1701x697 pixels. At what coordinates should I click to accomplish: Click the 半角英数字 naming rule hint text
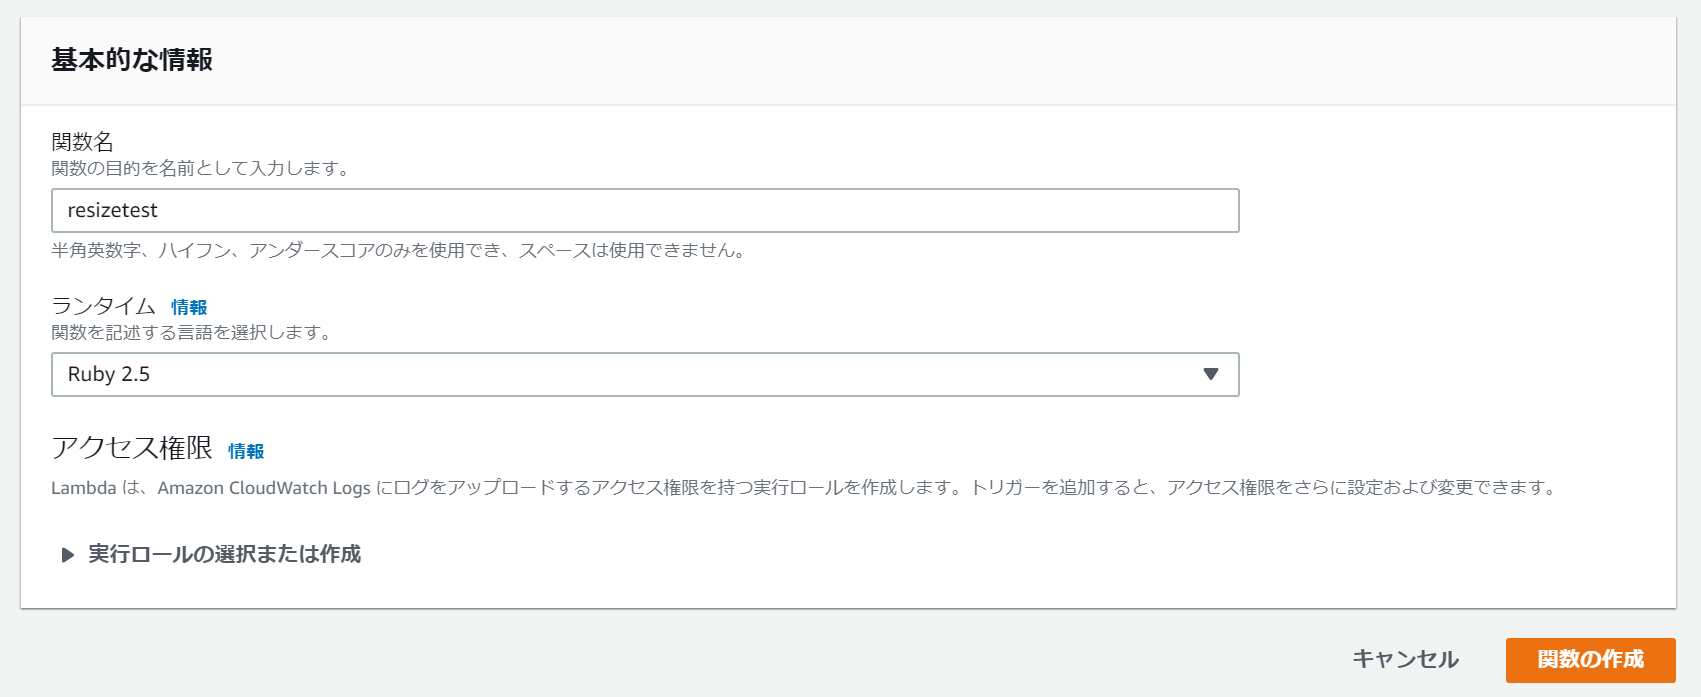coord(399,250)
